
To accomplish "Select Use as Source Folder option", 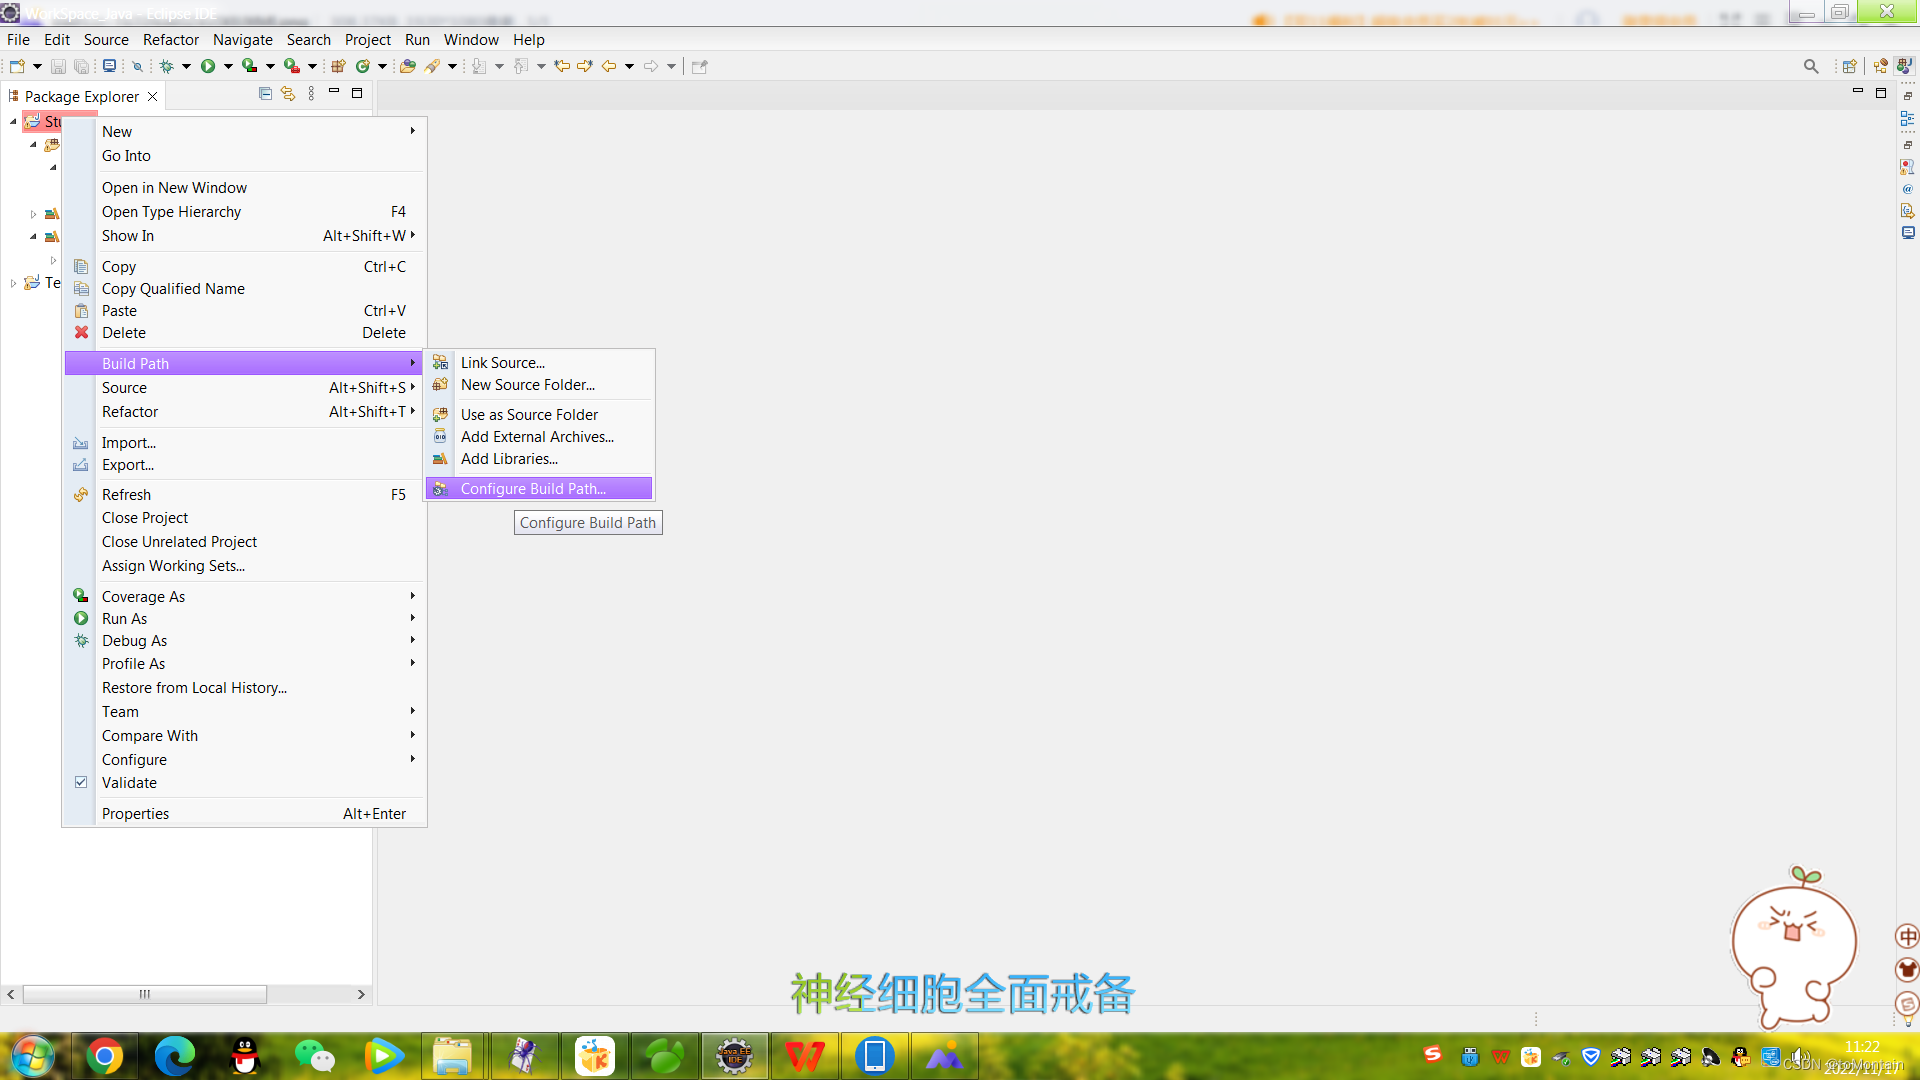I will click(529, 414).
